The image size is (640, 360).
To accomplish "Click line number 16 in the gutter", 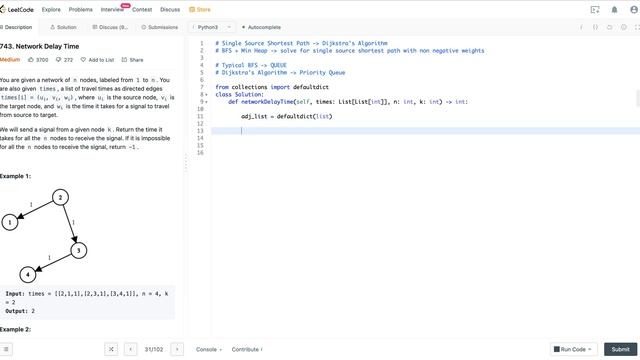I will click(x=200, y=153).
